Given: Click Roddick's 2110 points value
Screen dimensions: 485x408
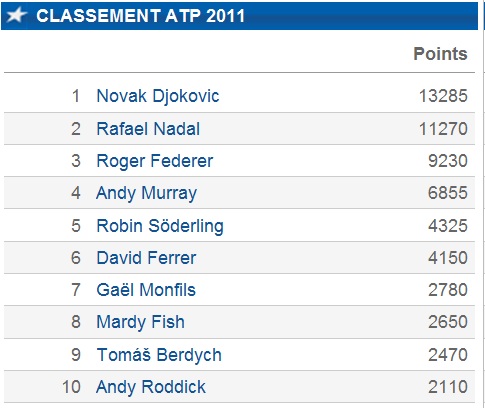Looking at the screenshot, I should [x=448, y=387].
